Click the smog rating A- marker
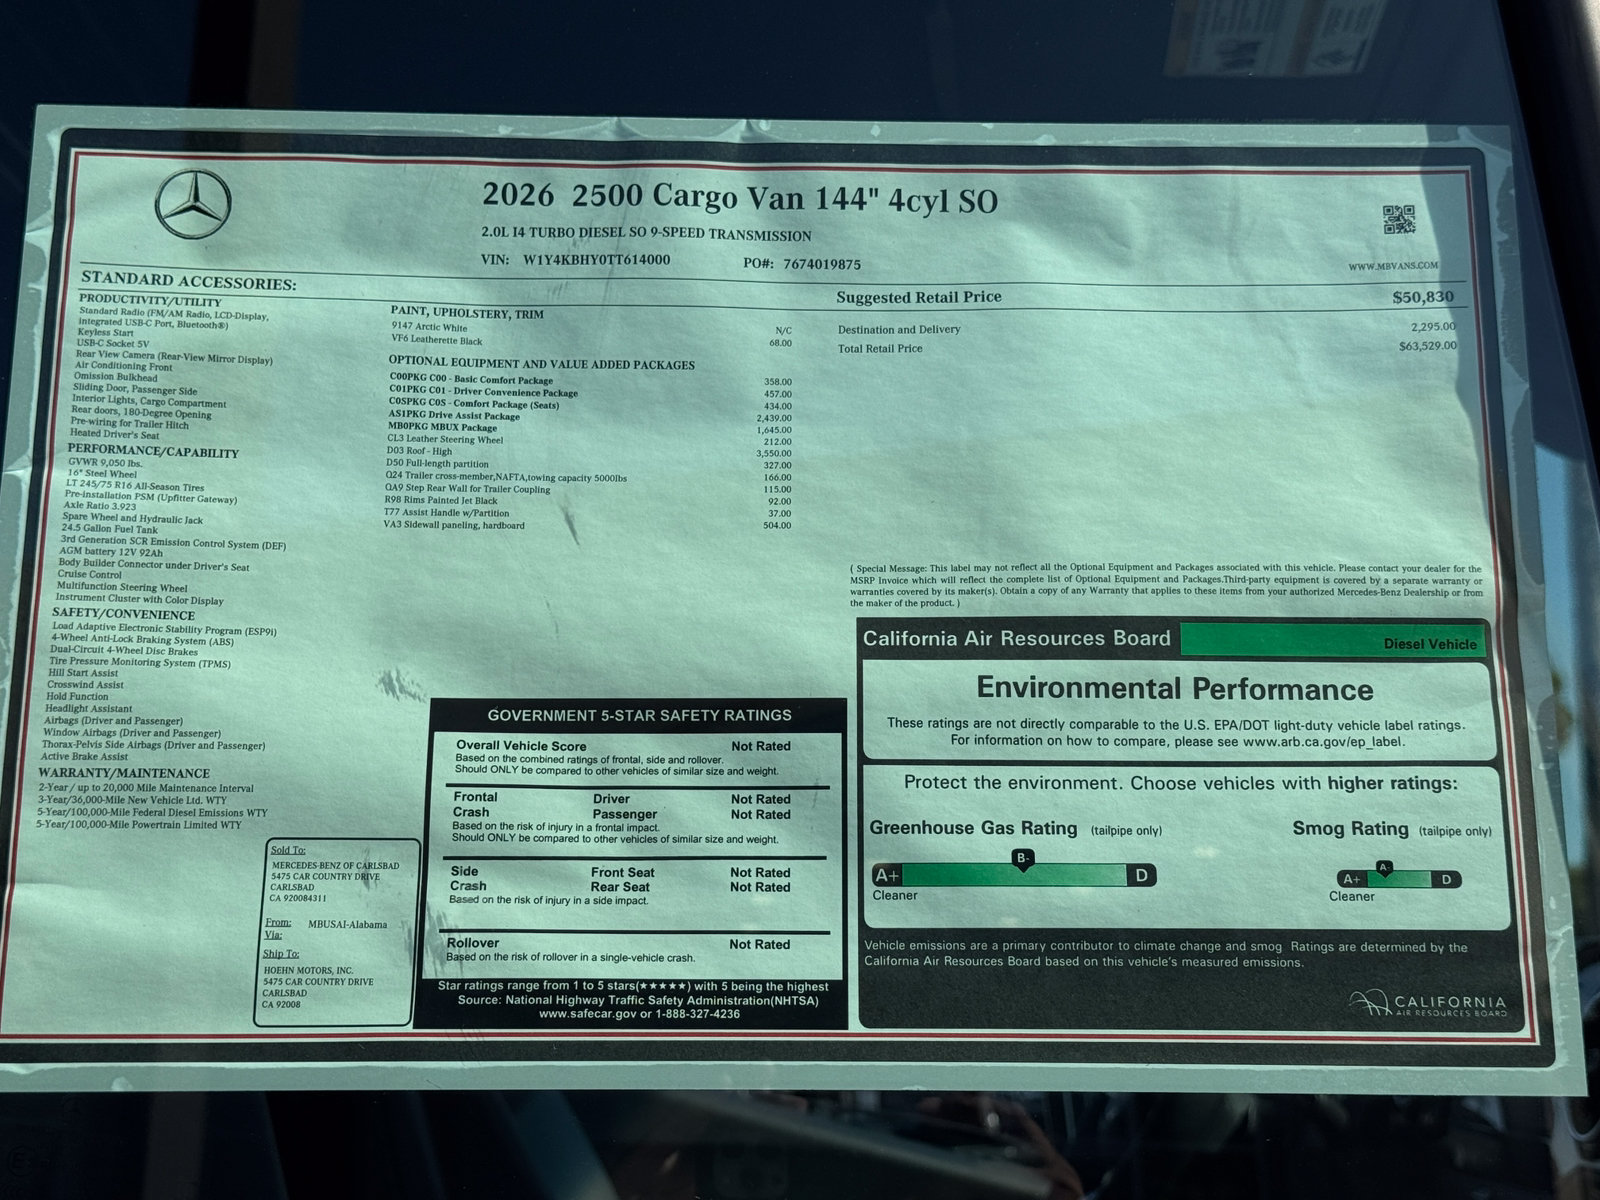The height and width of the screenshot is (1200, 1600). click(x=1384, y=868)
